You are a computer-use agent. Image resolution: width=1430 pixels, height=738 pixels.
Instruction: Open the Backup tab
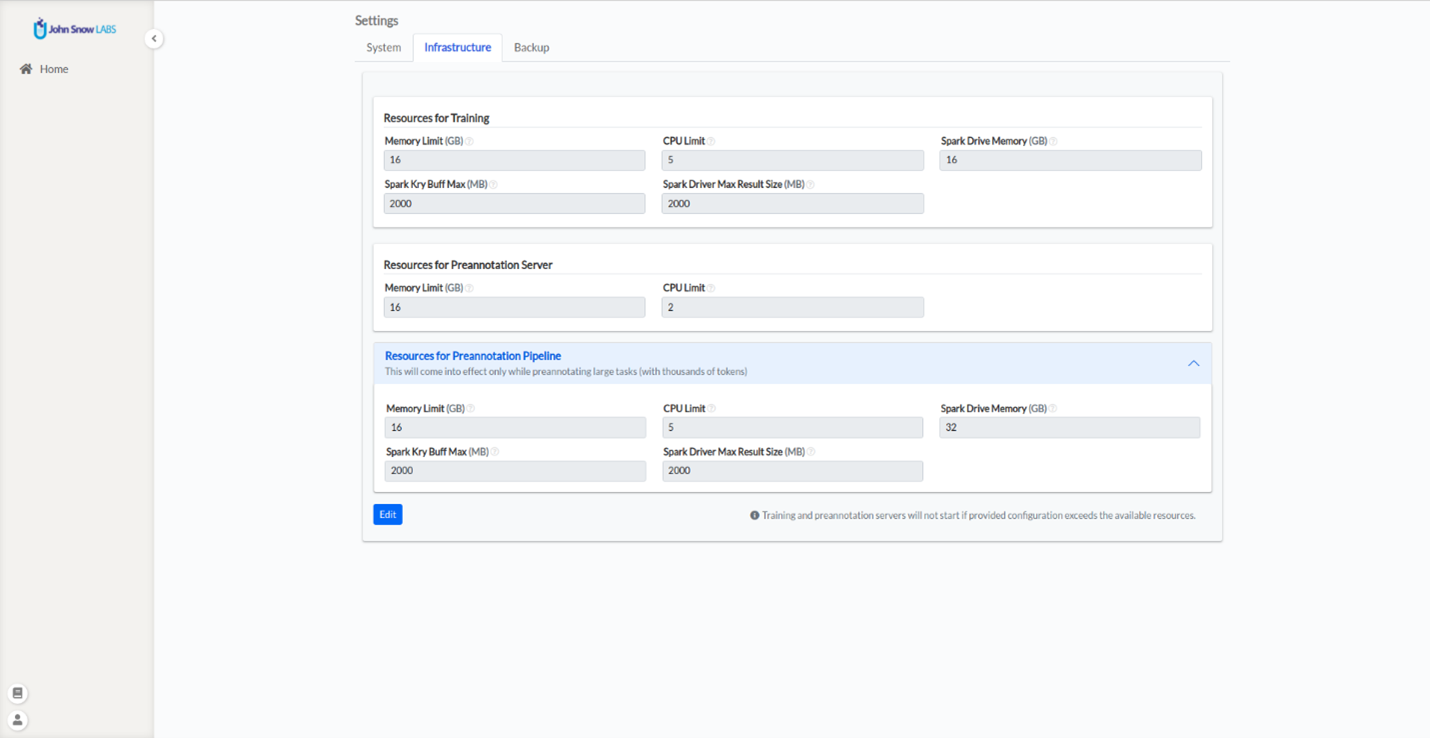click(531, 48)
